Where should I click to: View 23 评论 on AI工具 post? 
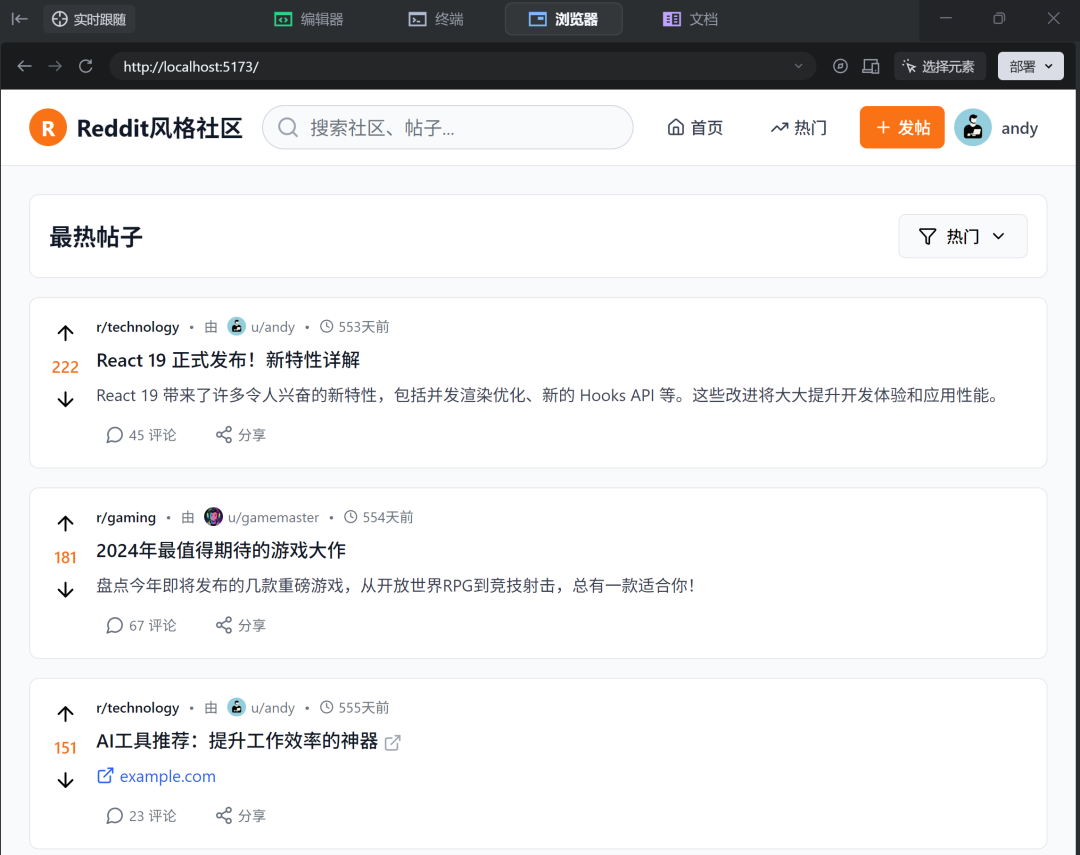[141, 816]
